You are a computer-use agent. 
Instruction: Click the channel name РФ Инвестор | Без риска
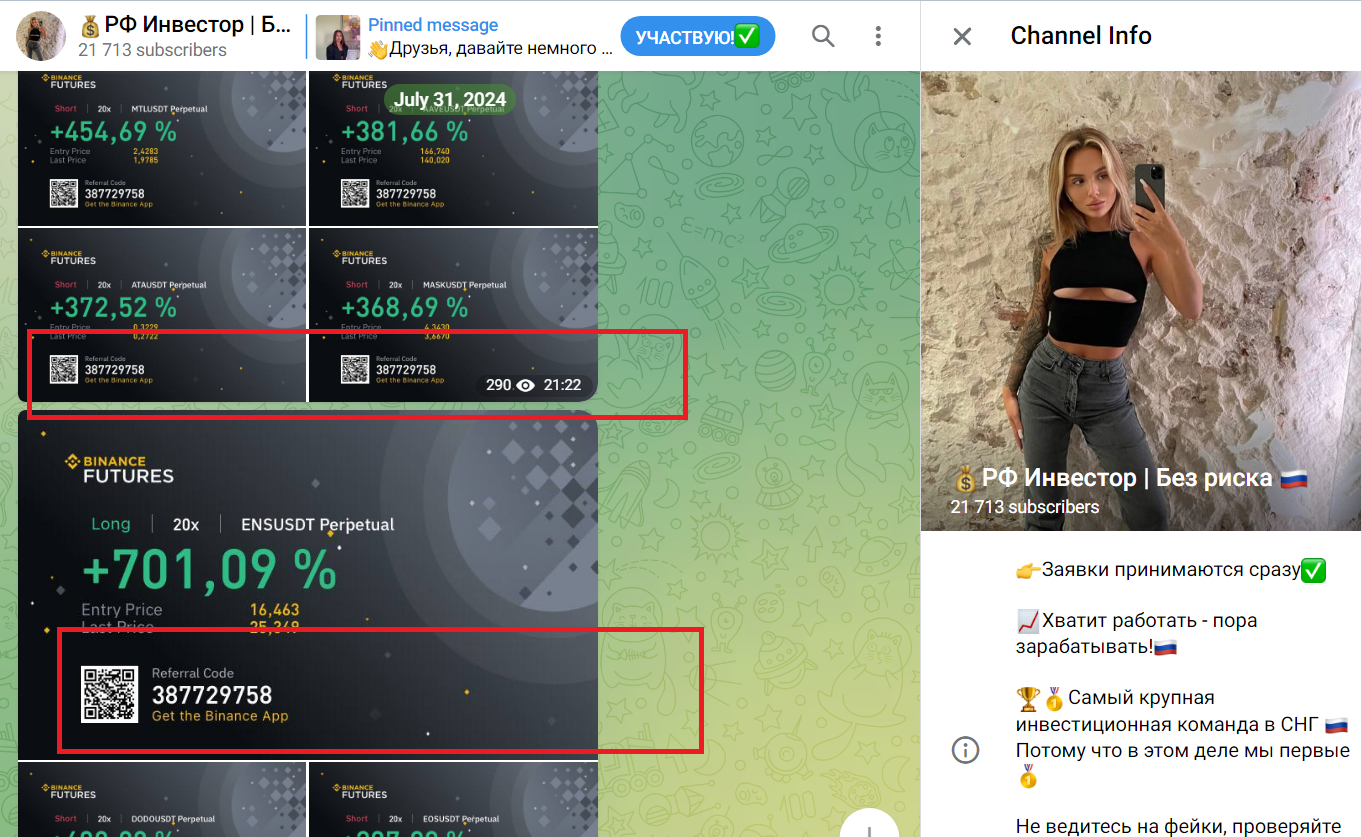point(1129,478)
